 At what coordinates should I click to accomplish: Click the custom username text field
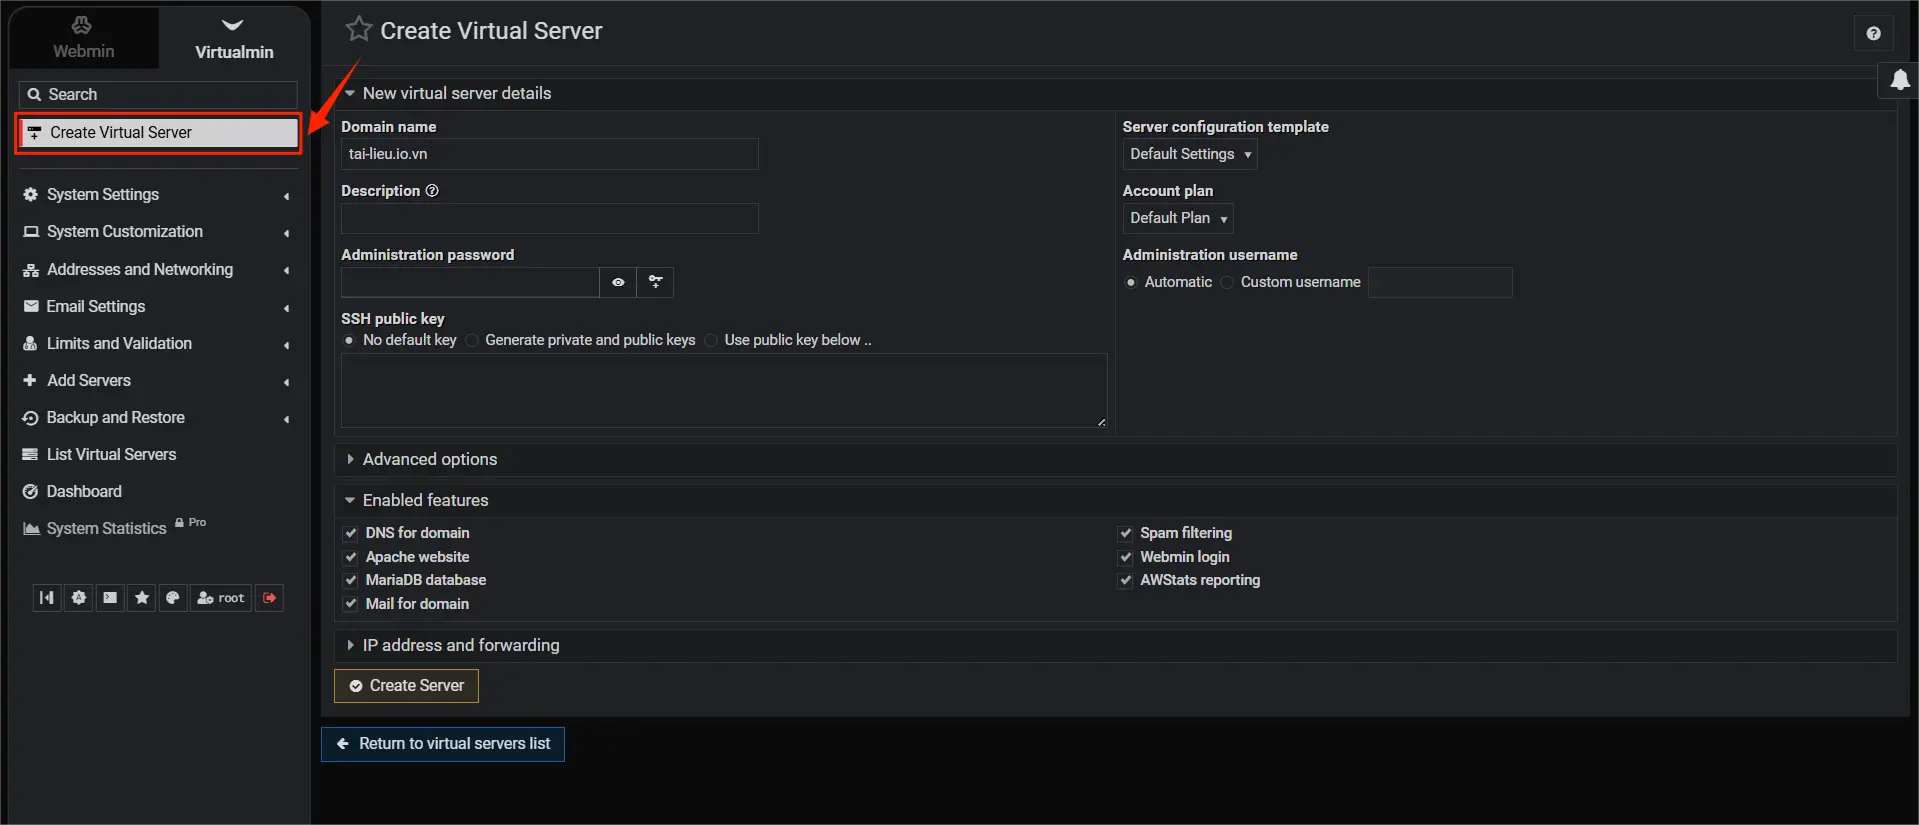click(x=1440, y=282)
